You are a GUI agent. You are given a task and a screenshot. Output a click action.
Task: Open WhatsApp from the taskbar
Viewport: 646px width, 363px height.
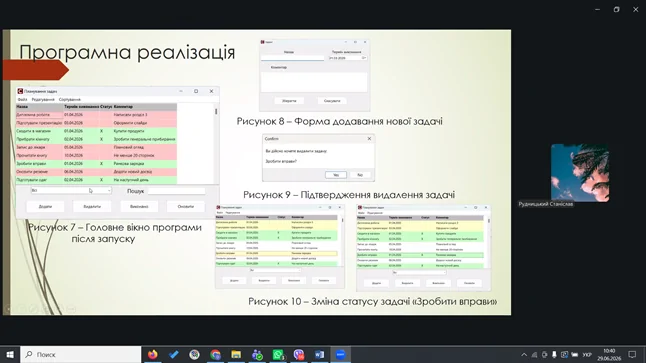coord(278,354)
